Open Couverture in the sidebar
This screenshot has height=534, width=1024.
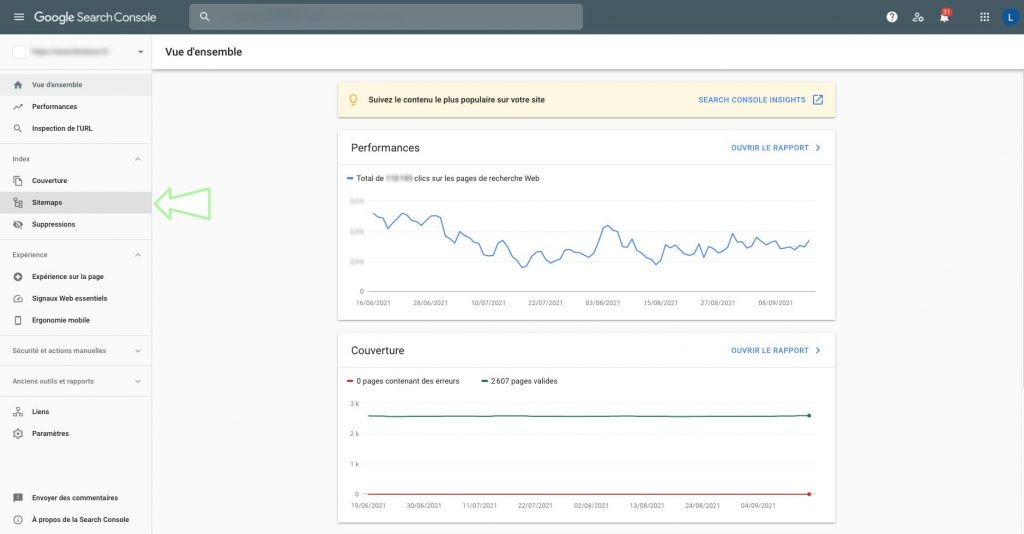pyautogui.click(x=49, y=180)
